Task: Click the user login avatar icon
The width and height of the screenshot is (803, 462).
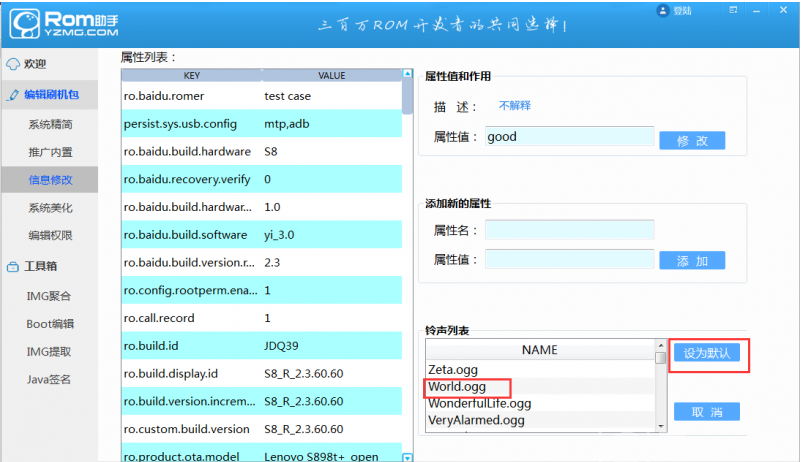Action: [x=663, y=10]
